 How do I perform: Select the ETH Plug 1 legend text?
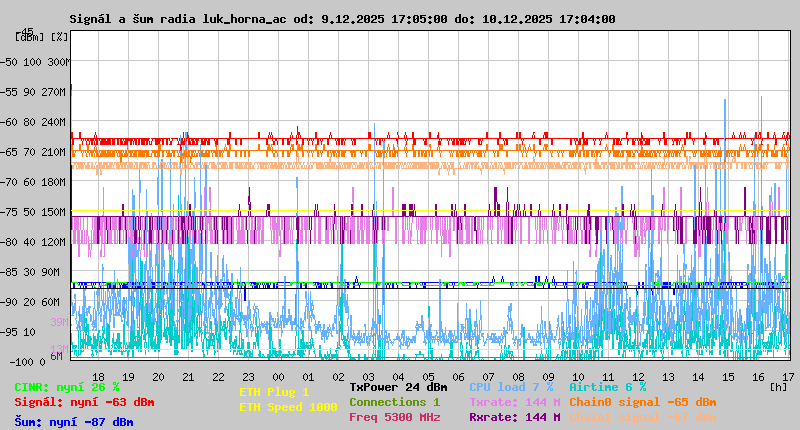pyautogui.click(x=274, y=393)
